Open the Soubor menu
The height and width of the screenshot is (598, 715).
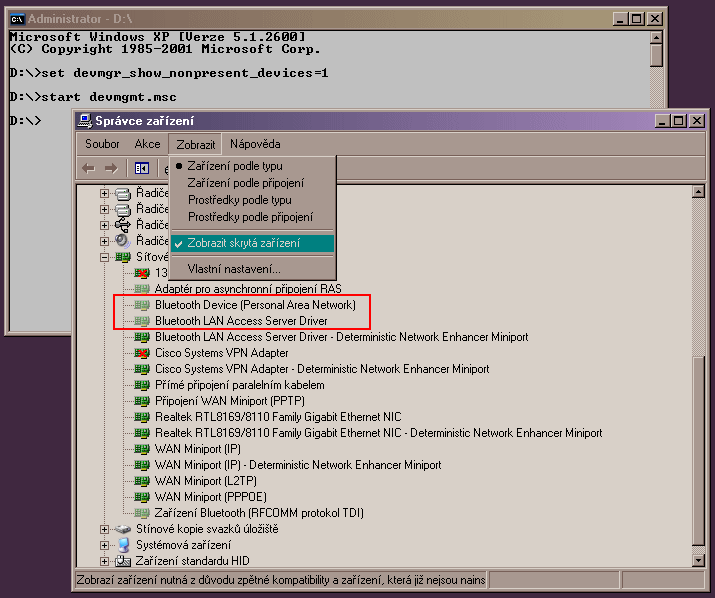pos(102,144)
